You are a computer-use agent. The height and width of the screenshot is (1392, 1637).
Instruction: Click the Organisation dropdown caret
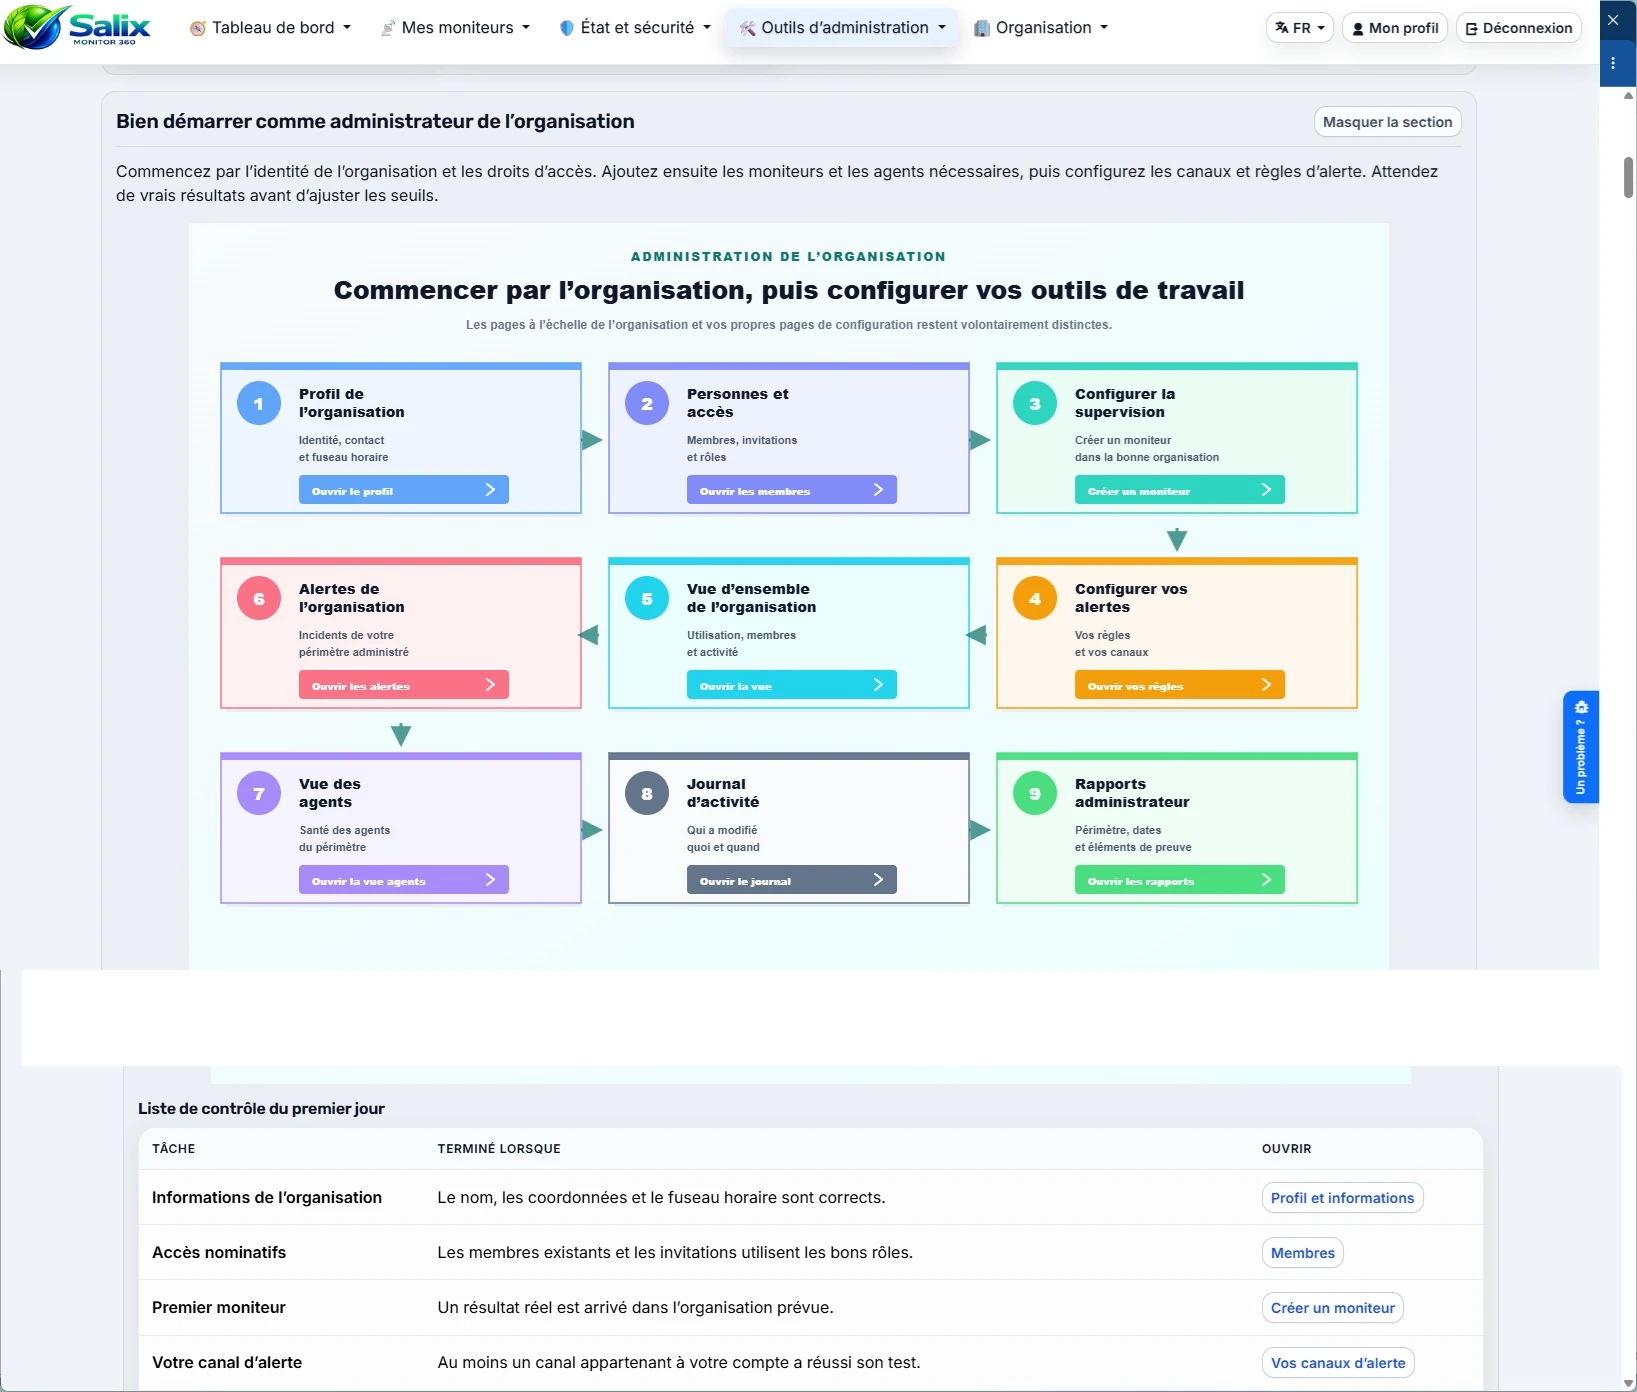point(1104,28)
